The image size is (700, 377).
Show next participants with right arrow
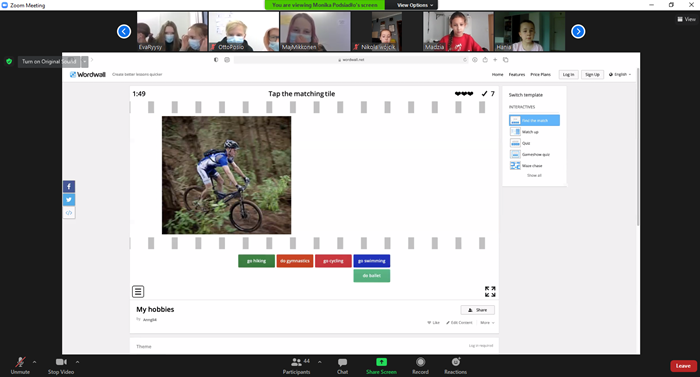click(x=578, y=31)
